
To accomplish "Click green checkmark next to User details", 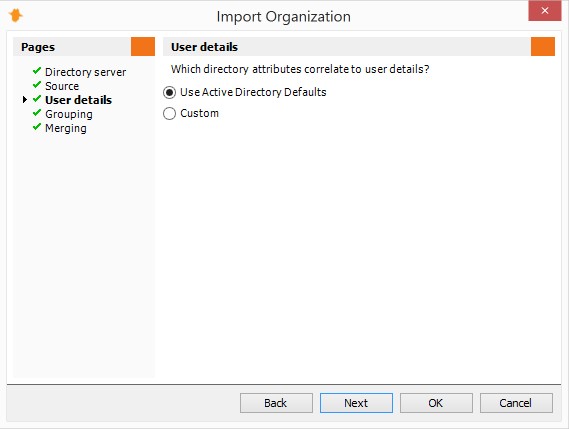I will coord(37,99).
